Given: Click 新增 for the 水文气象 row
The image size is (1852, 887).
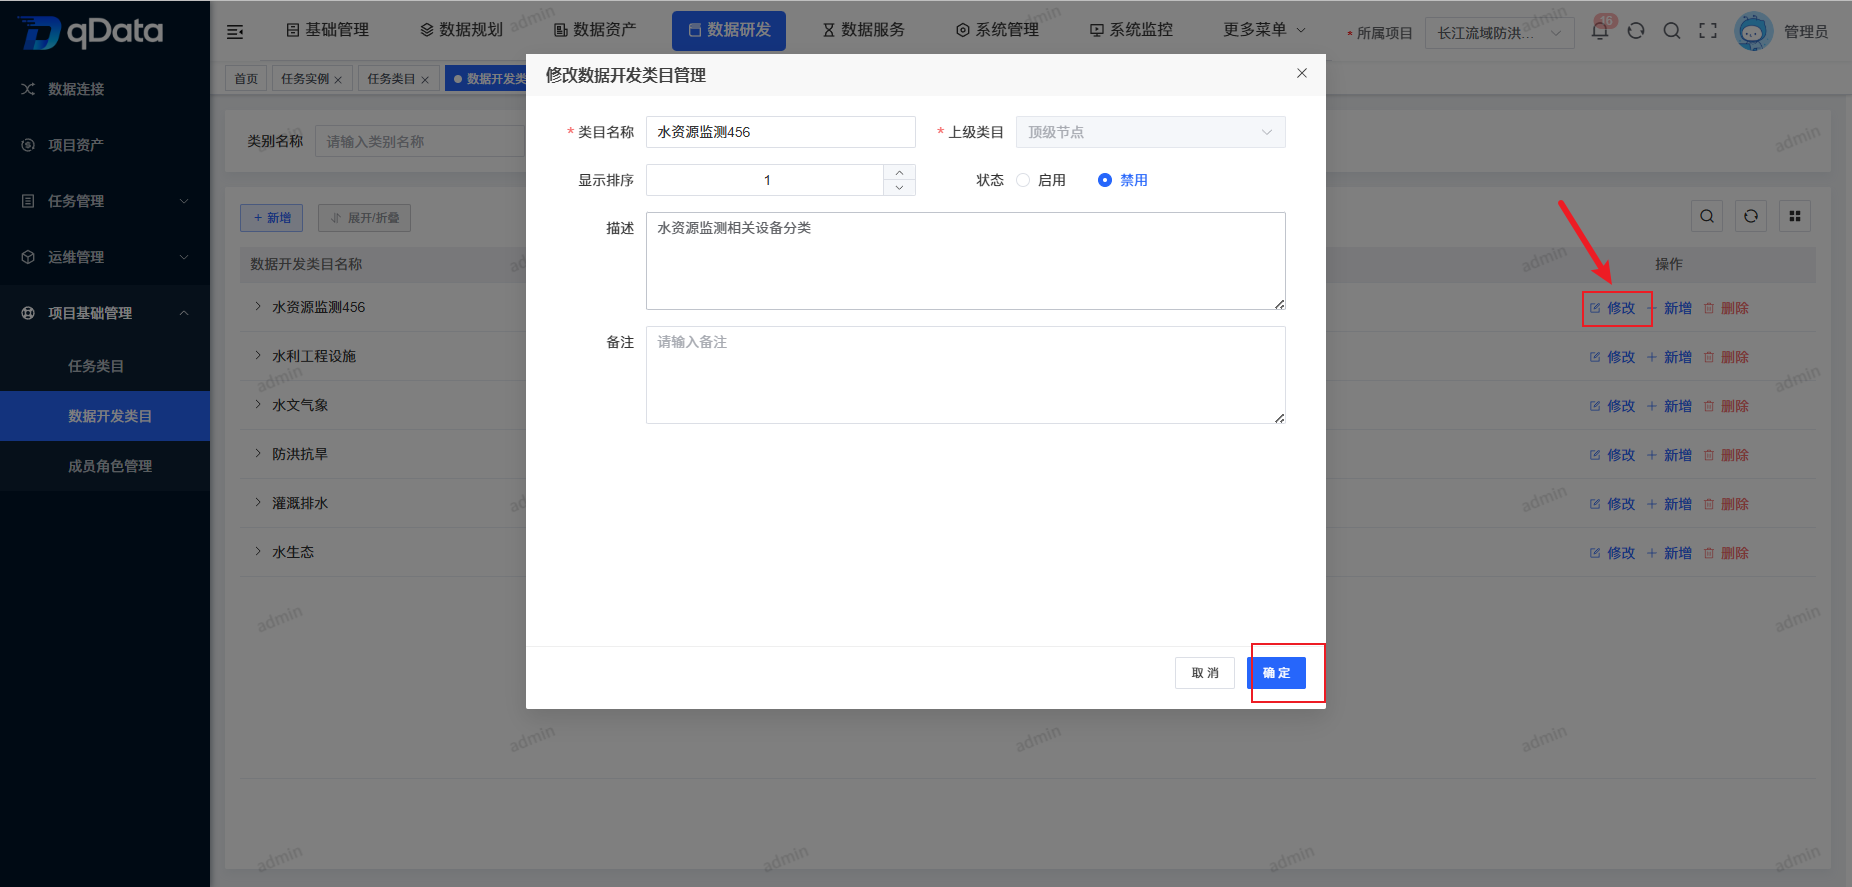Looking at the screenshot, I should (x=1669, y=406).
